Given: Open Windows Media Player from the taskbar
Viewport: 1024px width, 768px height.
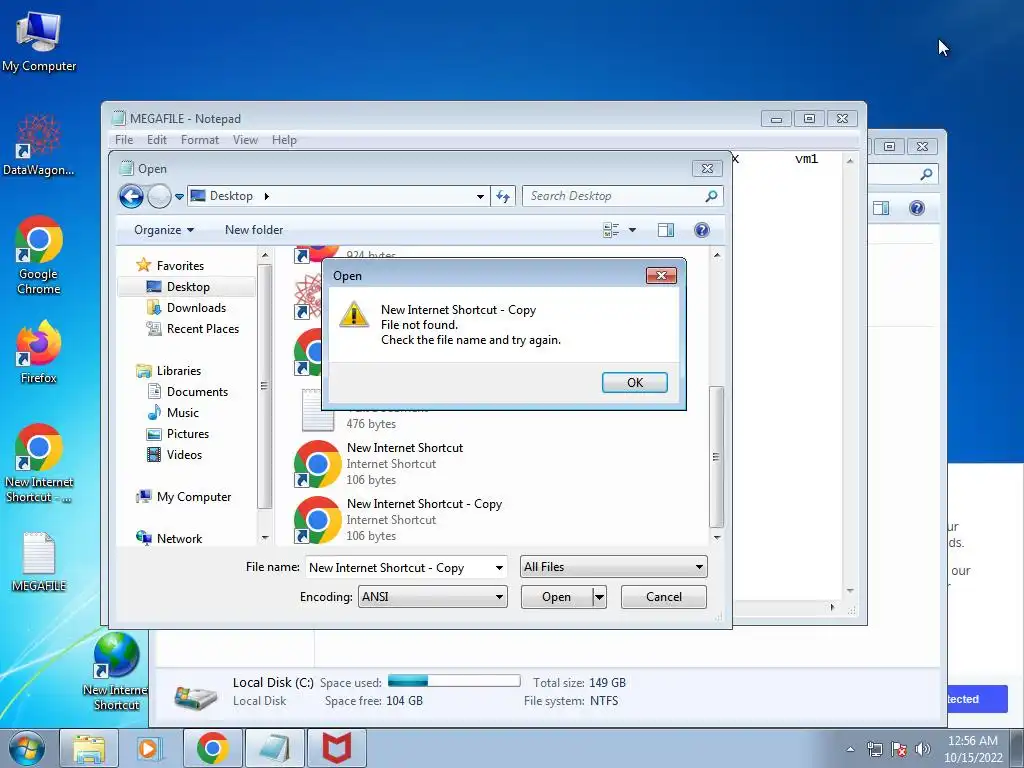Looking at the screenshot, I should tap(149, 748).
